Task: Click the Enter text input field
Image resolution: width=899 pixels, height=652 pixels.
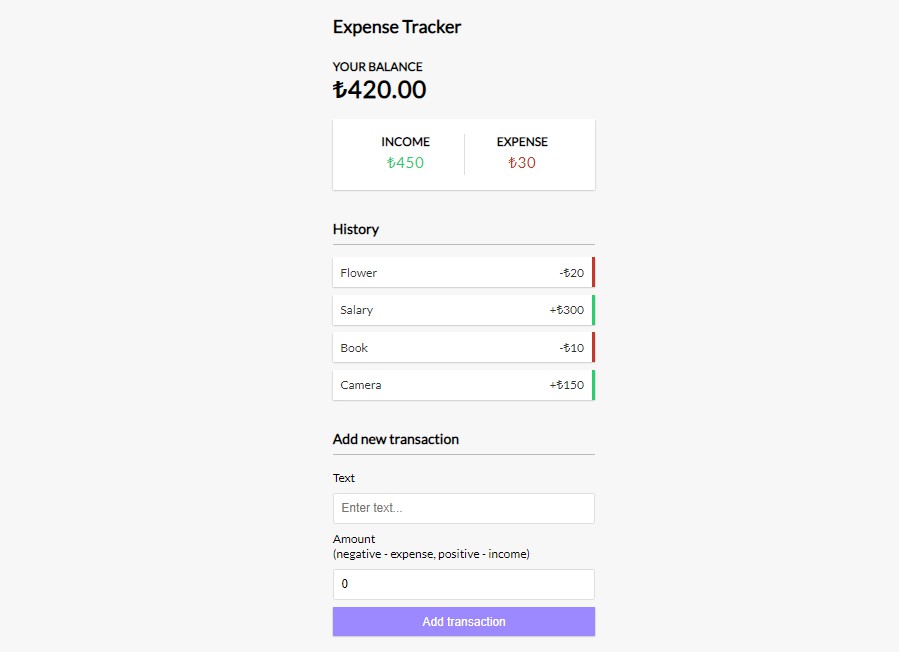Action: [x=463, y=508]
